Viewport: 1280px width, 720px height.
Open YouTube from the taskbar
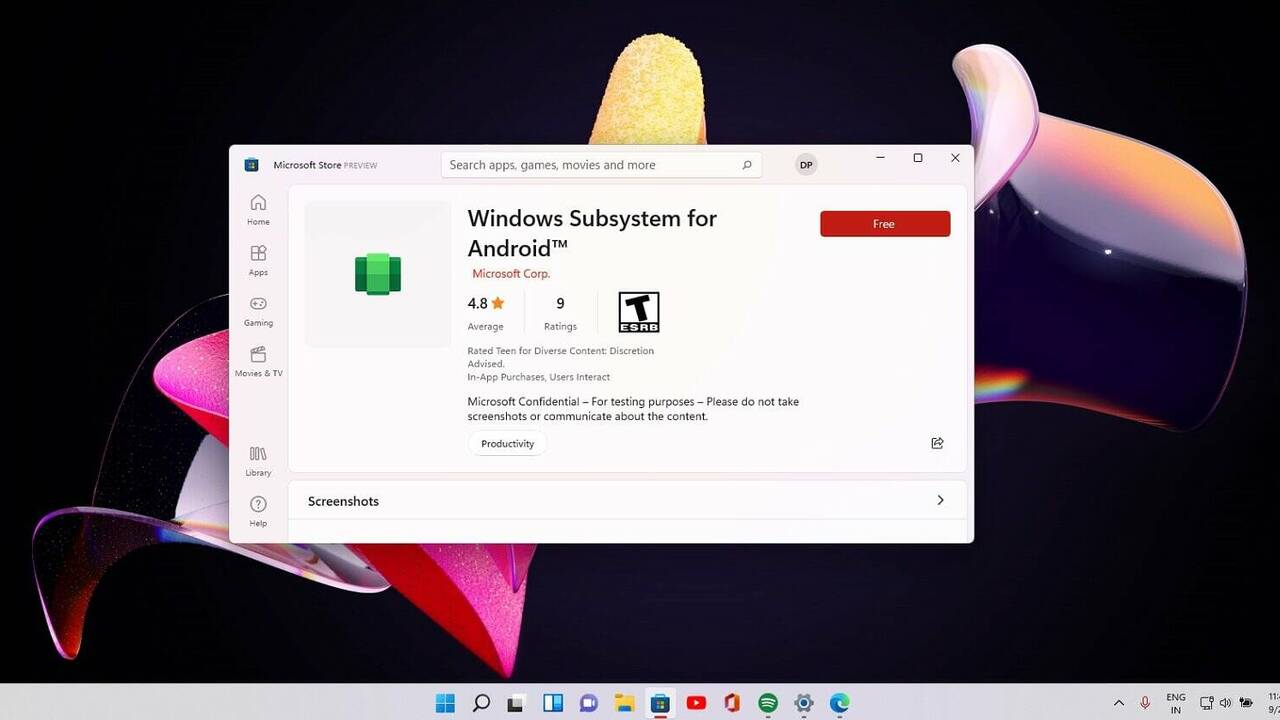(x=696, y=703)
